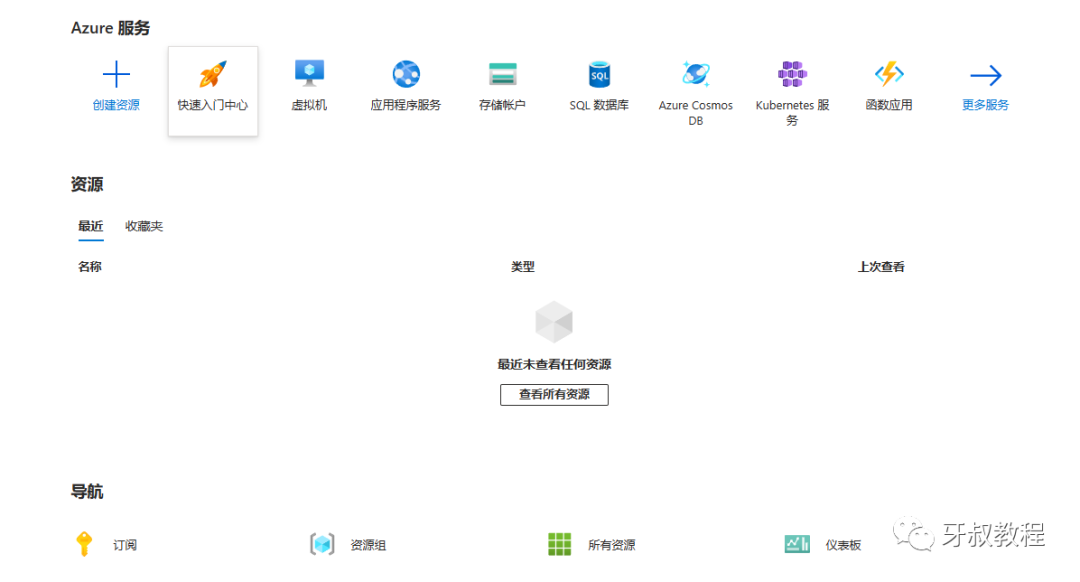Image resolution: width=1080 pixels, height=582 pixels.
Task: Click the 查看所有资源 button
Action: point(554,395)
